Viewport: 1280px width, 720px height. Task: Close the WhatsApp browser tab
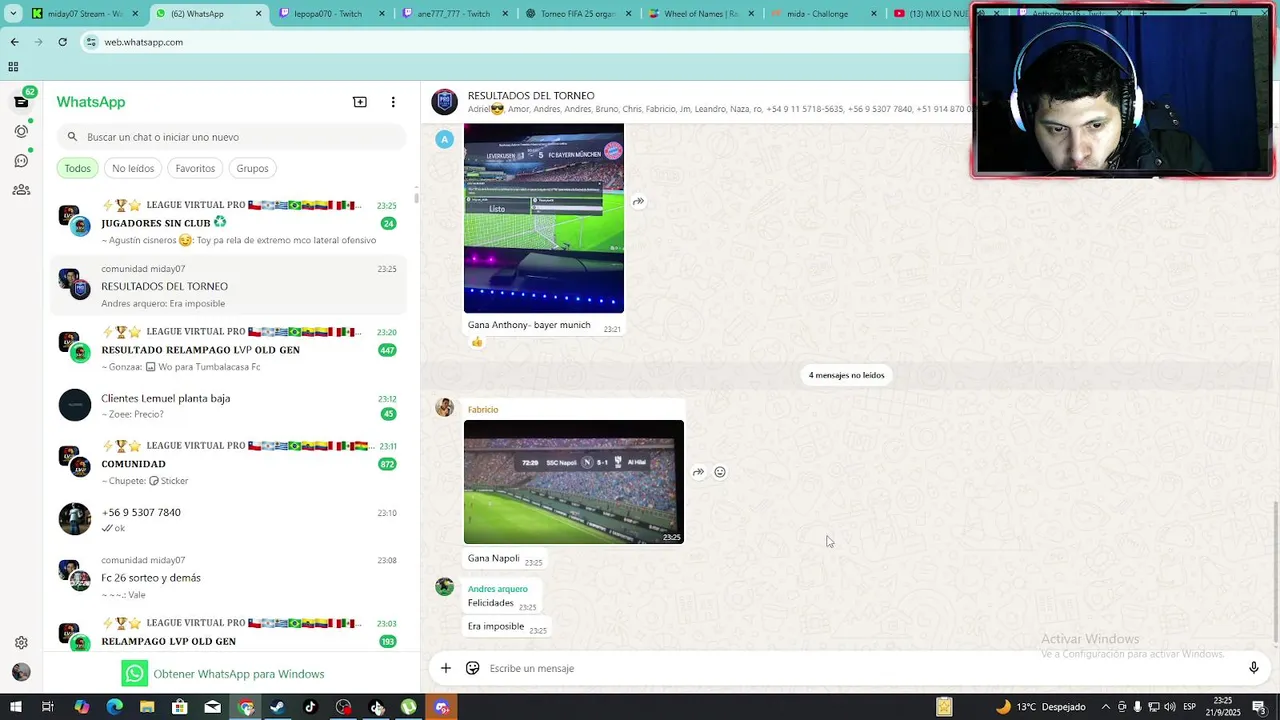point(258,14)
